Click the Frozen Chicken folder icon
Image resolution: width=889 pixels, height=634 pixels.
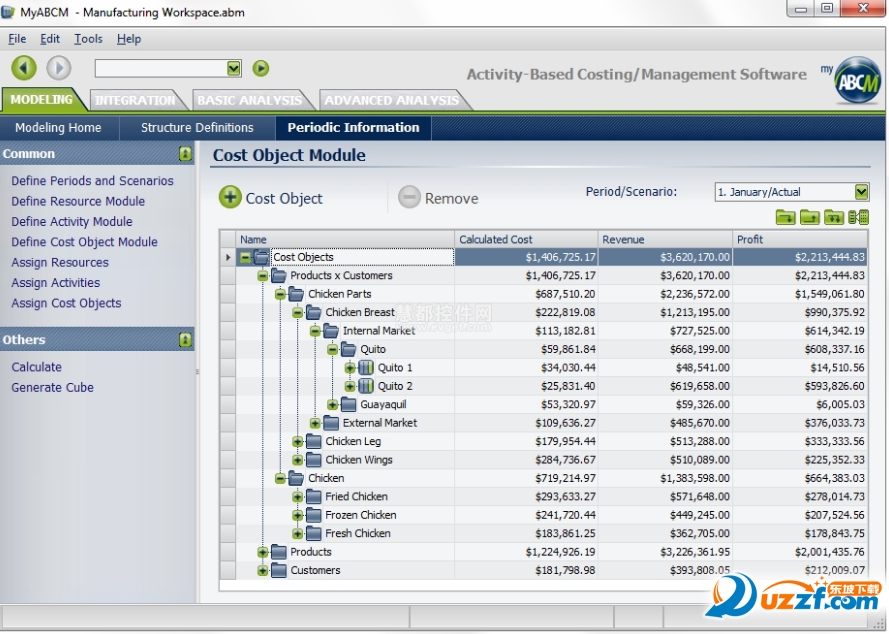314,515
